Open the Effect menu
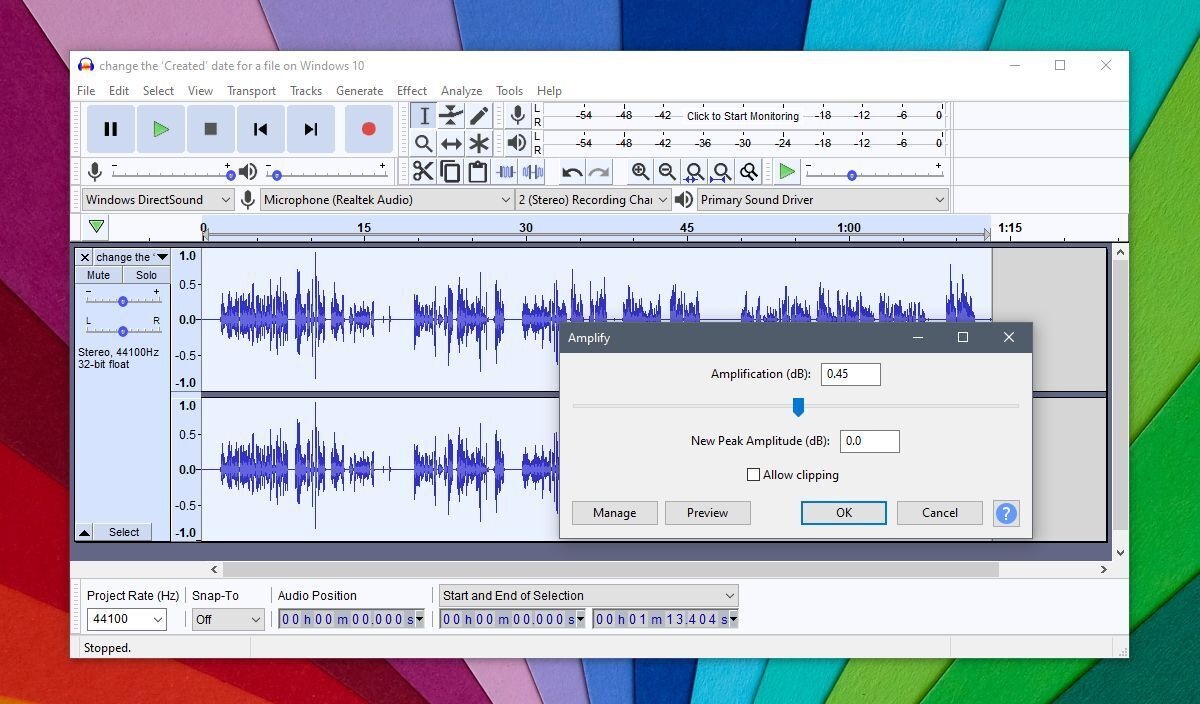Screen dimensions: 1200x704 [x=411, y=90]
